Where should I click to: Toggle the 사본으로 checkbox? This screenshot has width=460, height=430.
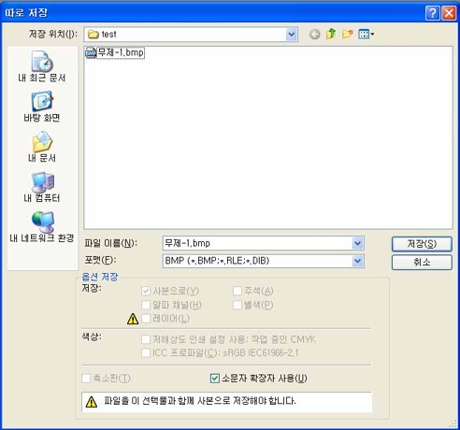(146, 291)
